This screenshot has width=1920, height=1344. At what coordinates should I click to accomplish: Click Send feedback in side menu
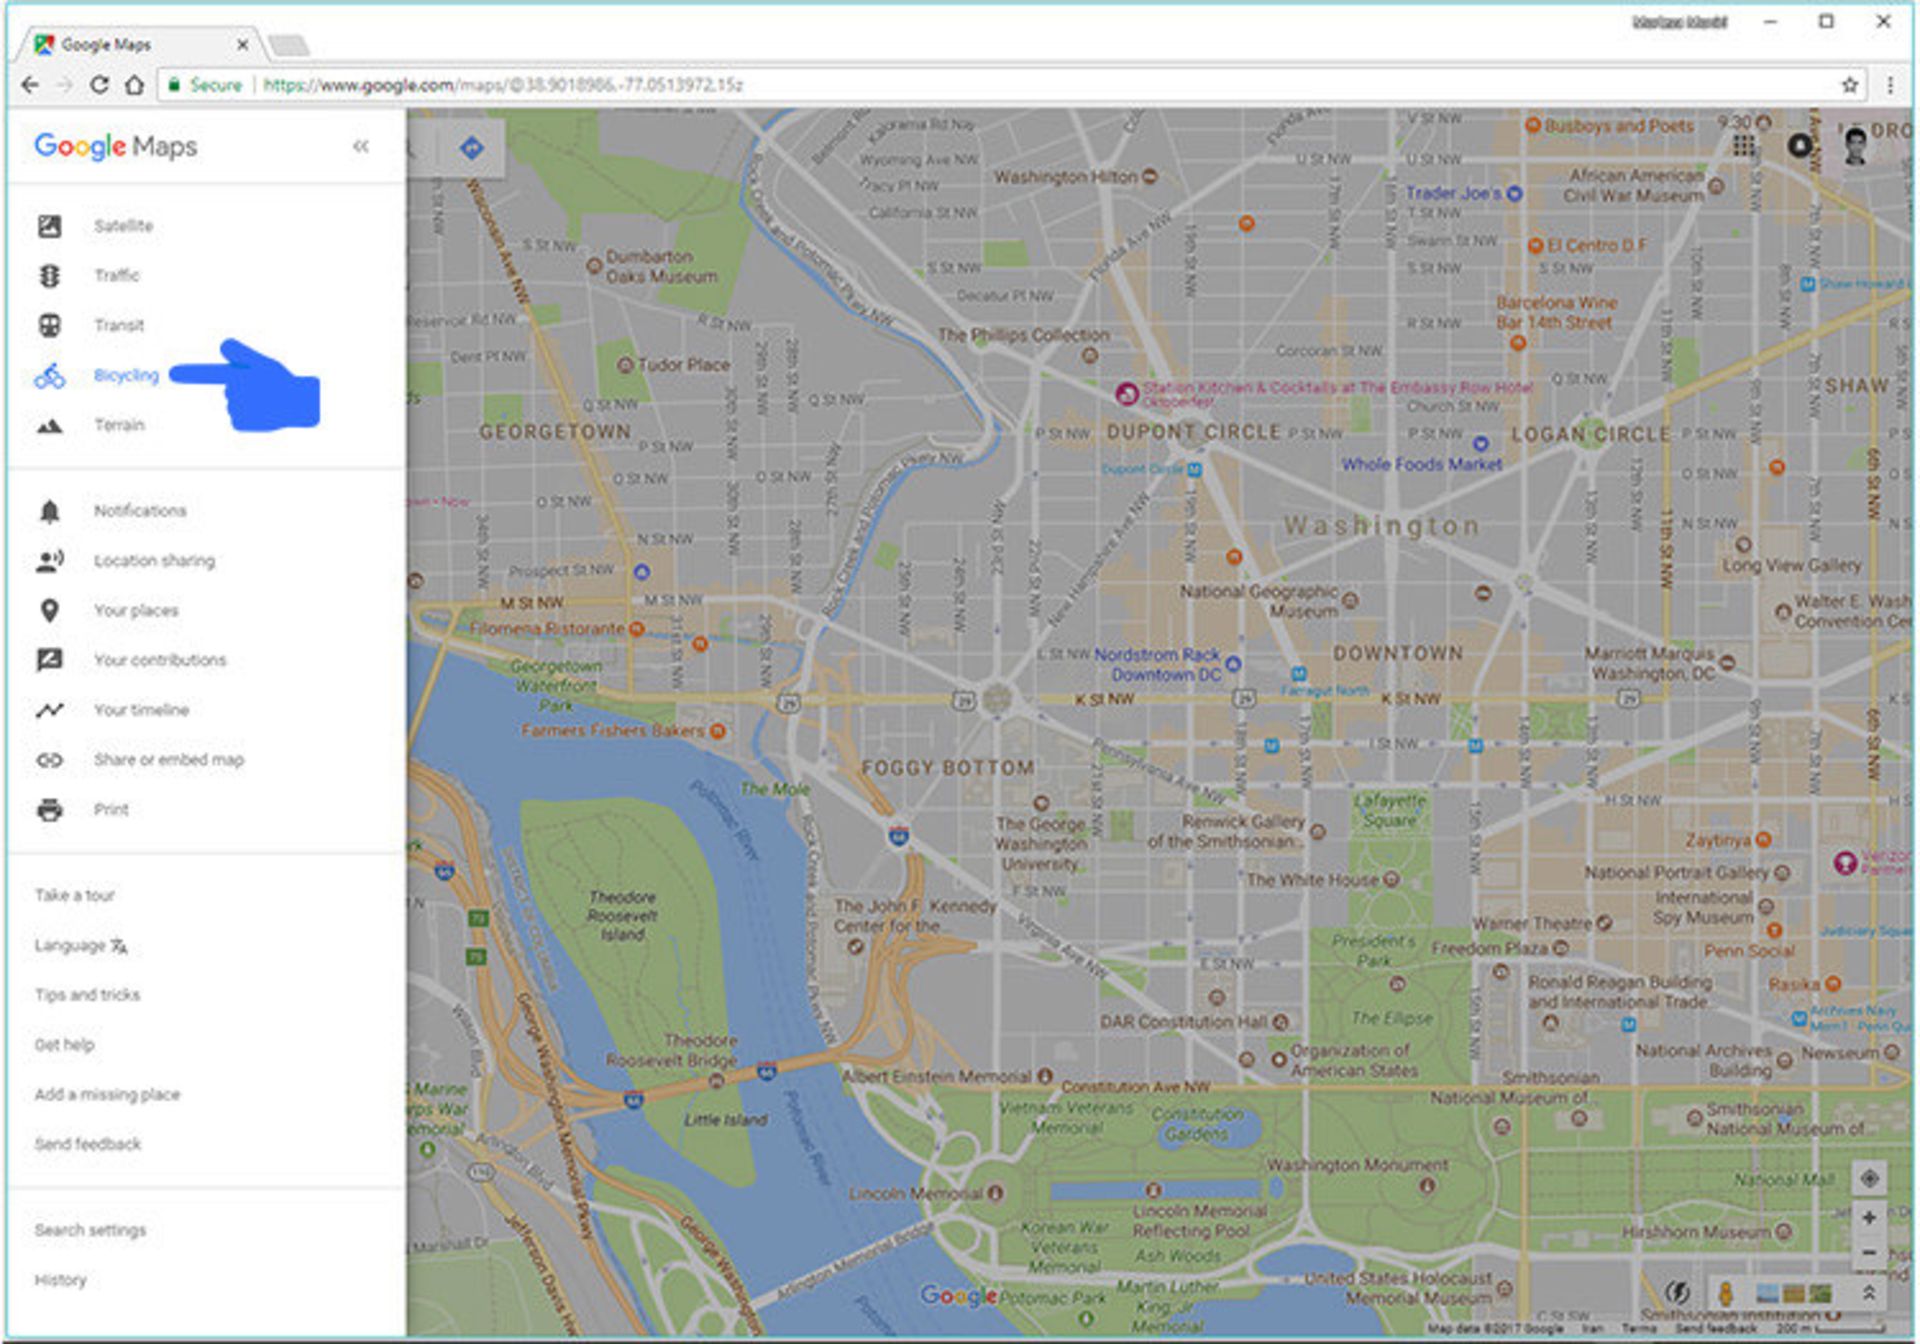(87, 1144)
